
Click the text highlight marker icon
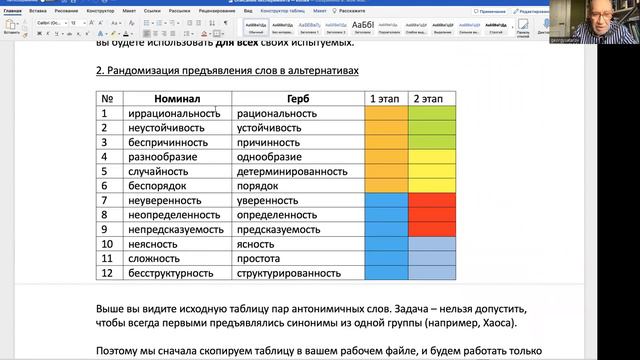(113, 33)
